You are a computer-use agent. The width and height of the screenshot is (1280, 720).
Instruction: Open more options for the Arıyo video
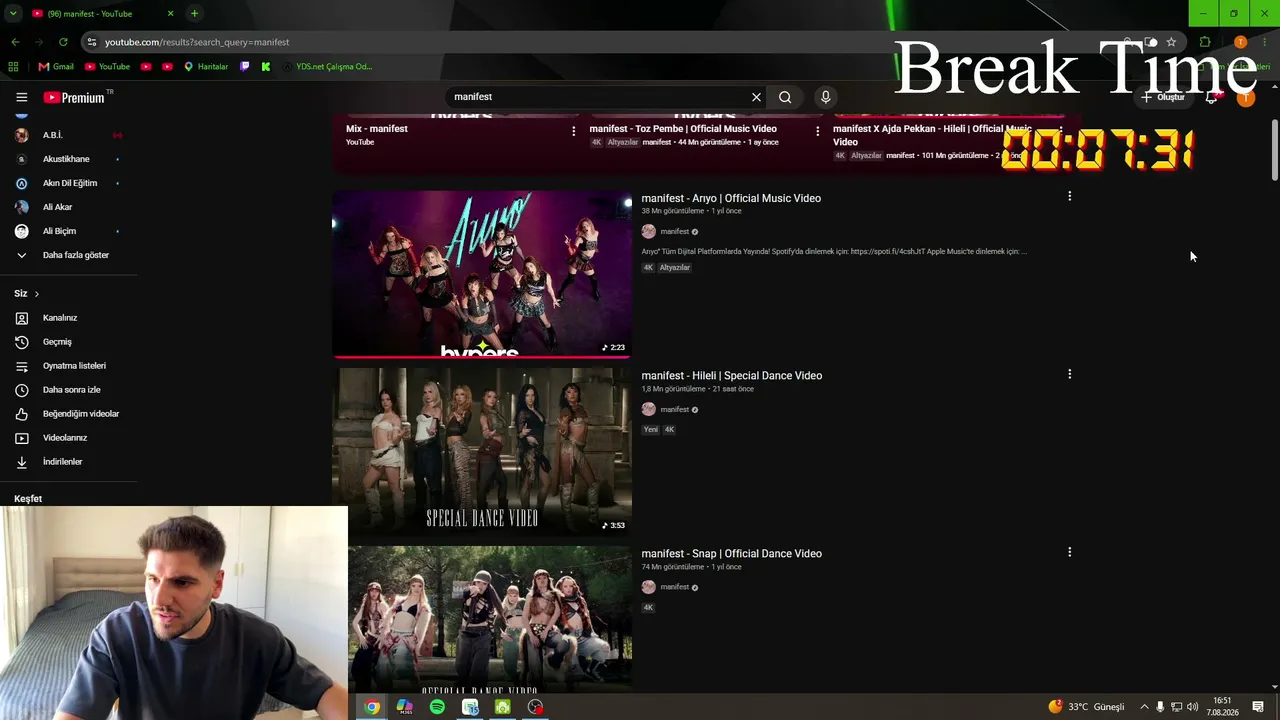pos(1069,196)
